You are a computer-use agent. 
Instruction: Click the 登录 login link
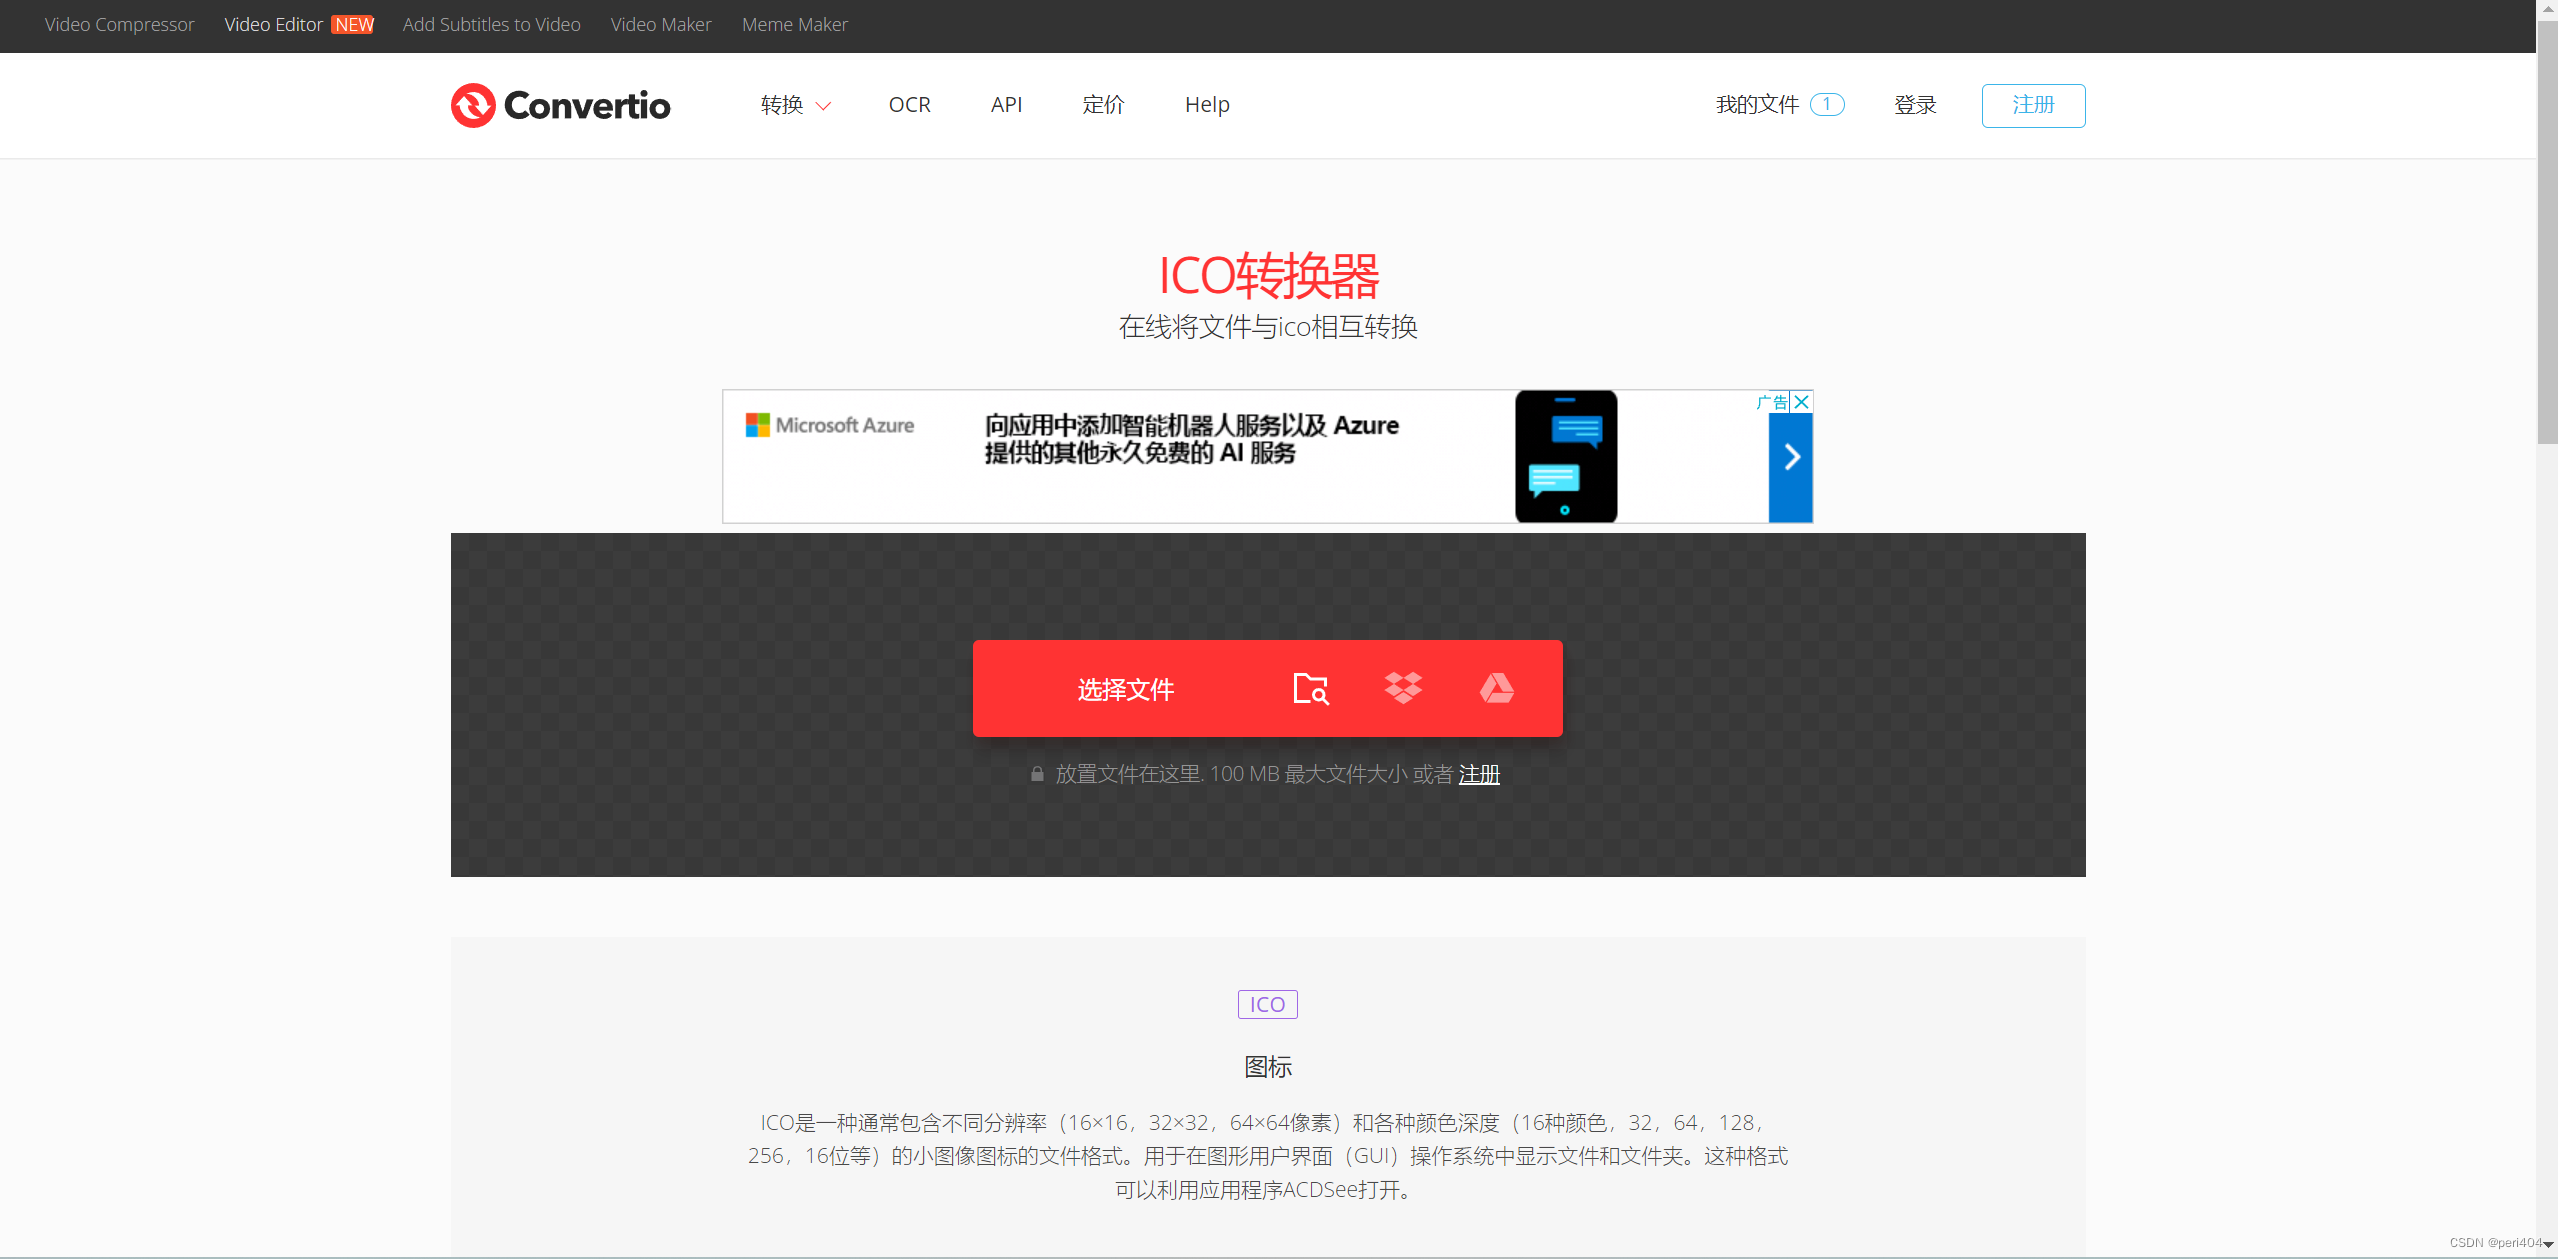[1915, 105]
